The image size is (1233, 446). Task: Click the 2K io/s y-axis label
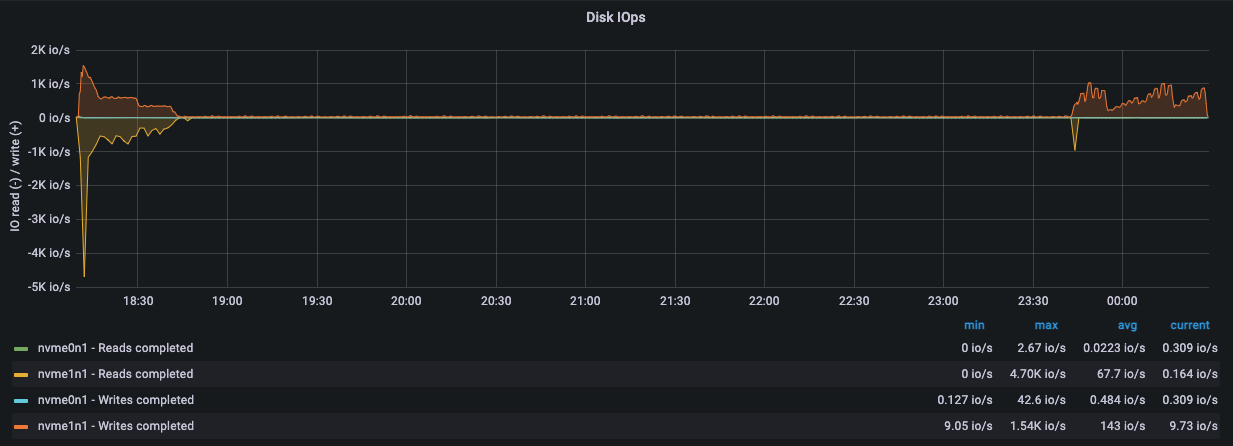point(51,51)
